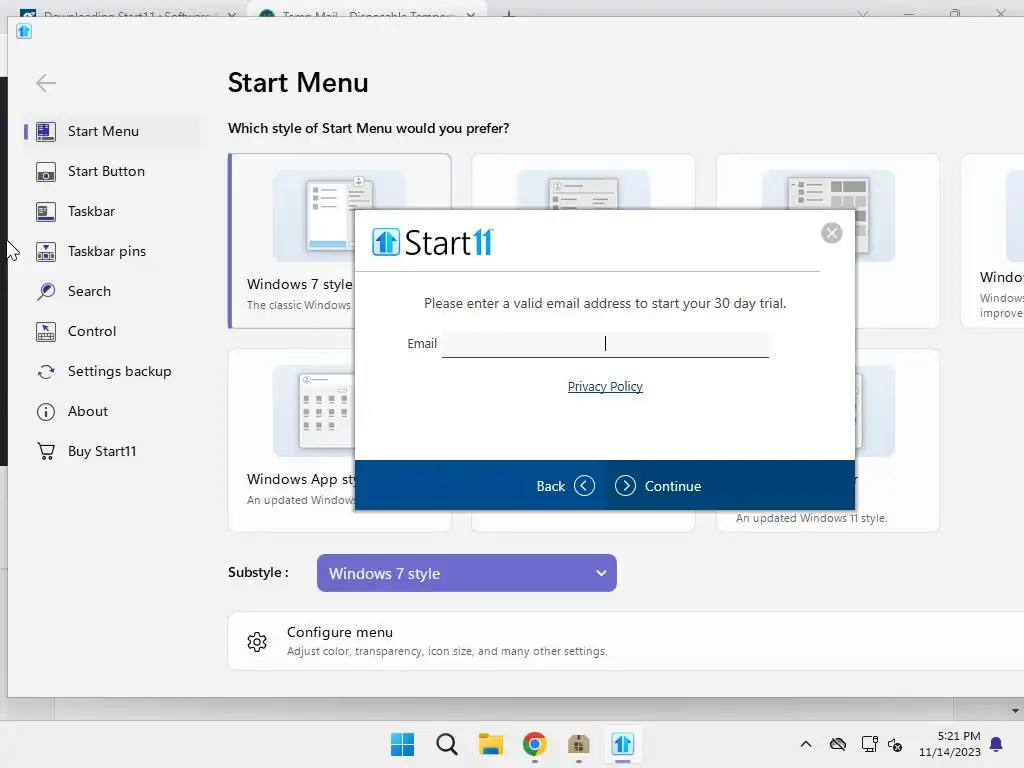Select the Taskbar section in sidebar
Viewport: 1024px width, 768px height.
[x=91, y=211]
